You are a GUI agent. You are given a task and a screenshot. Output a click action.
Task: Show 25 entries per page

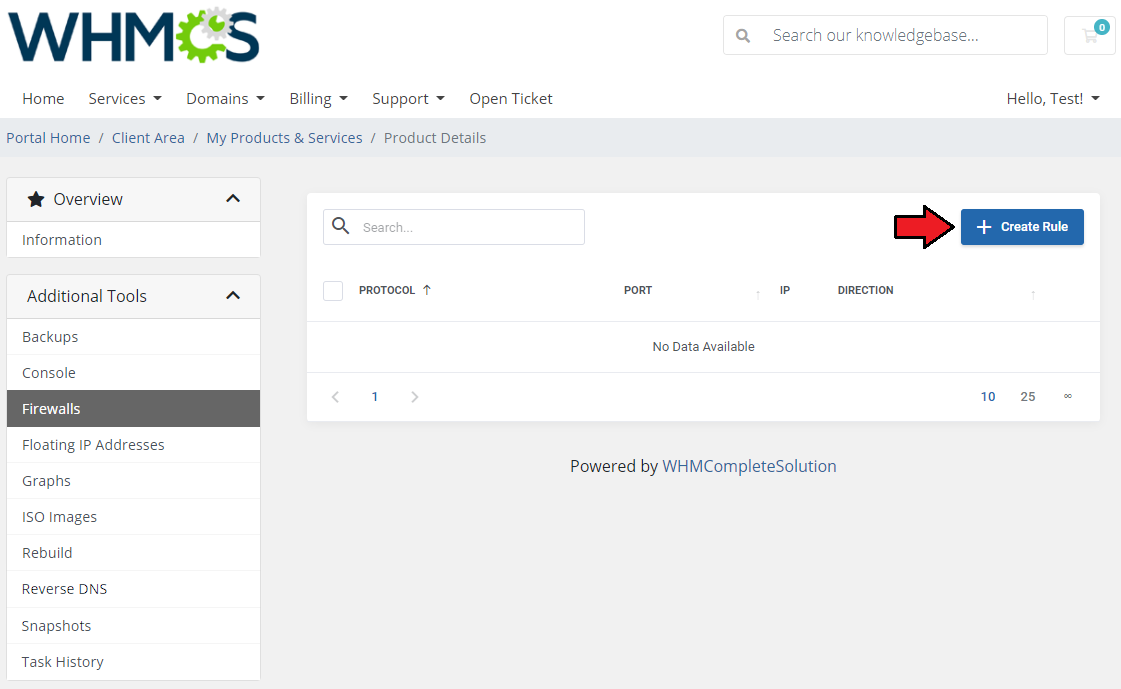[1028, 397]
